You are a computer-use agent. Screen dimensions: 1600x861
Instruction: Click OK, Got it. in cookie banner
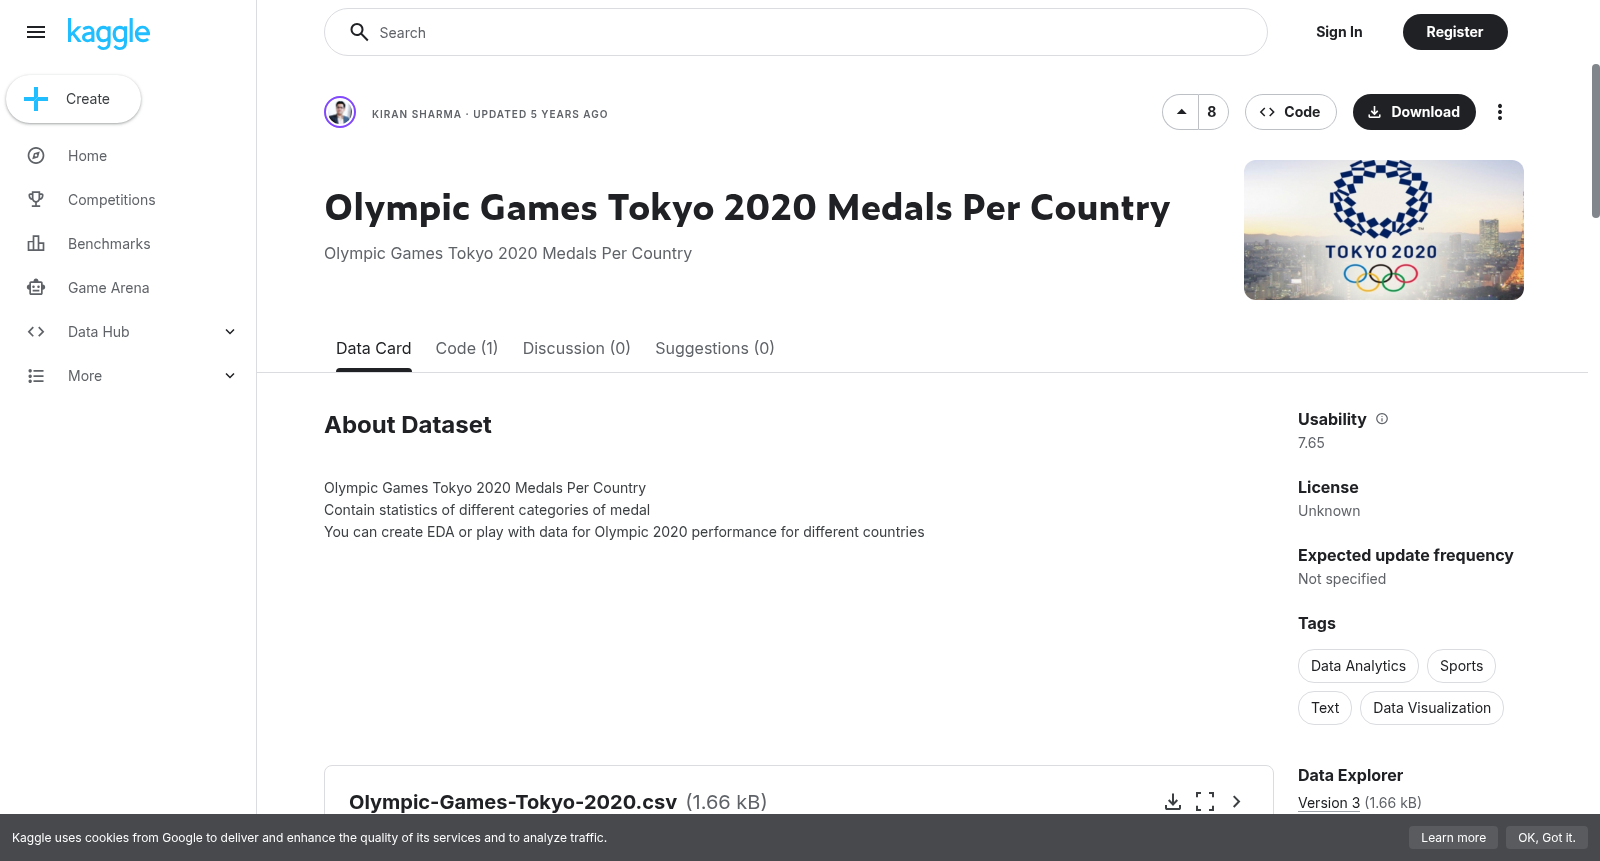coord(1546,838)
